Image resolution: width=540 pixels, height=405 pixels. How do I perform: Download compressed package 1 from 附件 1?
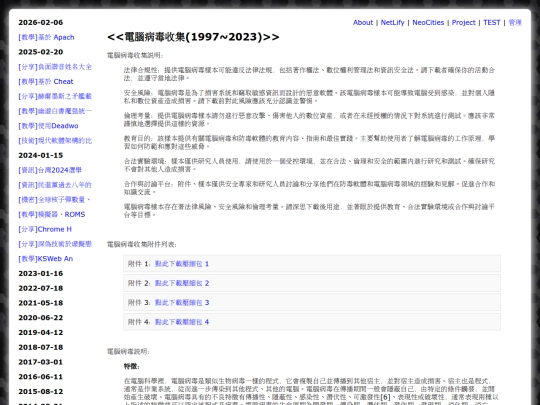(x=182, y=264)
